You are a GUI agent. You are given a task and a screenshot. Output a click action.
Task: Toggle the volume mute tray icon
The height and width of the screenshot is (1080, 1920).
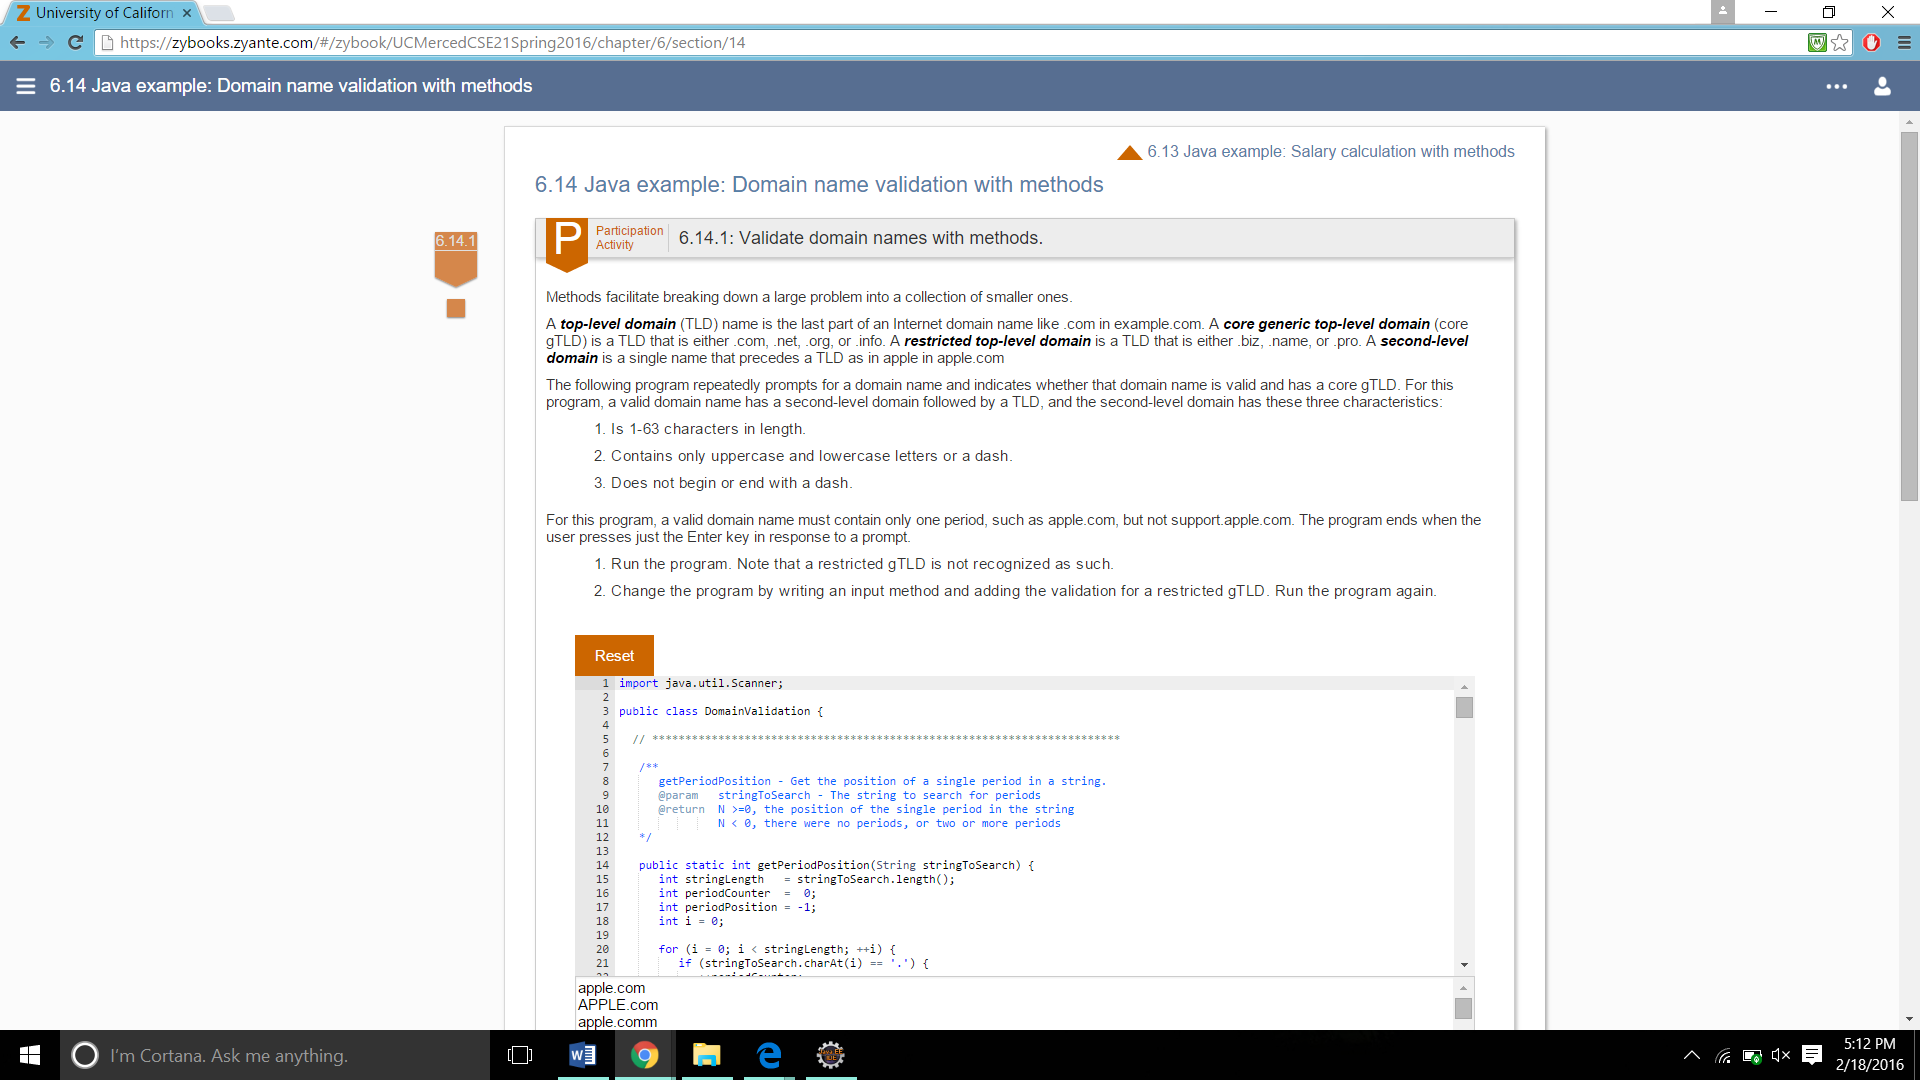(x=1781, y=1055)
